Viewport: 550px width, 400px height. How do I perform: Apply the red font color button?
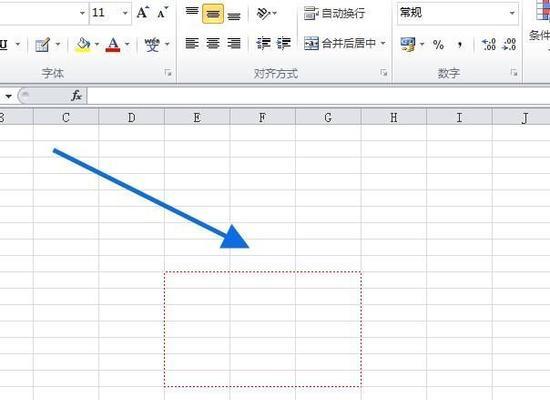113,45
